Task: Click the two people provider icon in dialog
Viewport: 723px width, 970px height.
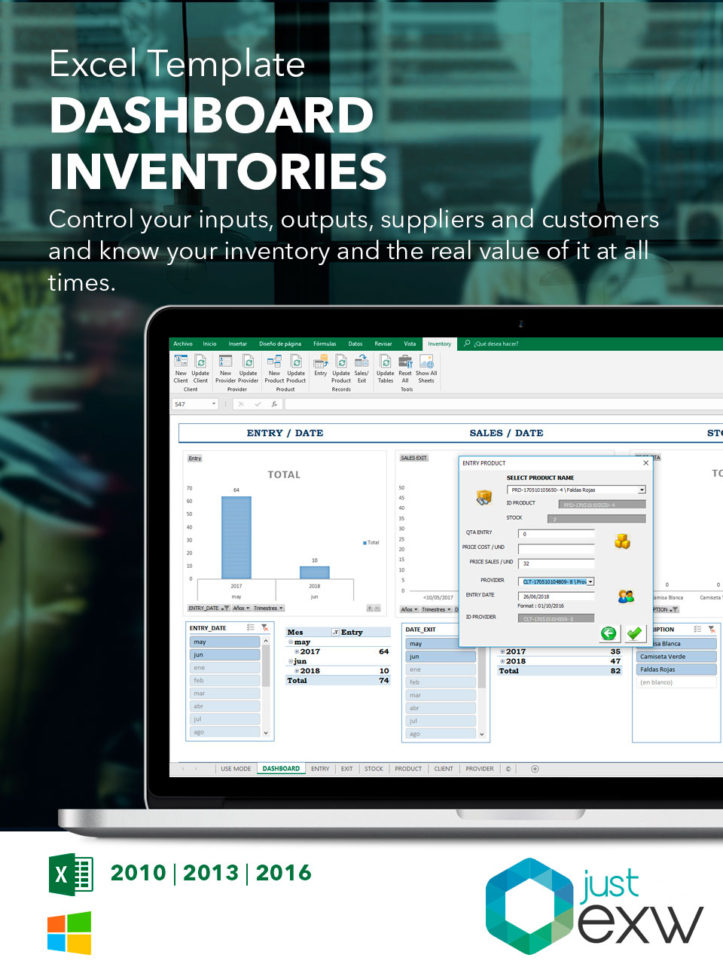Action: [626, 596]
